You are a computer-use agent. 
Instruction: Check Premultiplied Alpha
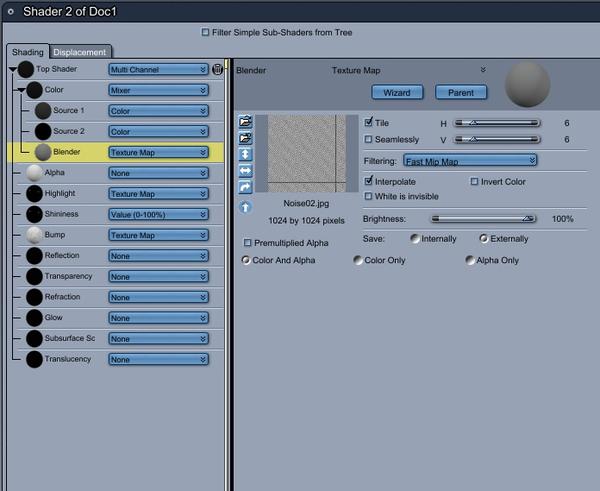click(x=248, y=243)
